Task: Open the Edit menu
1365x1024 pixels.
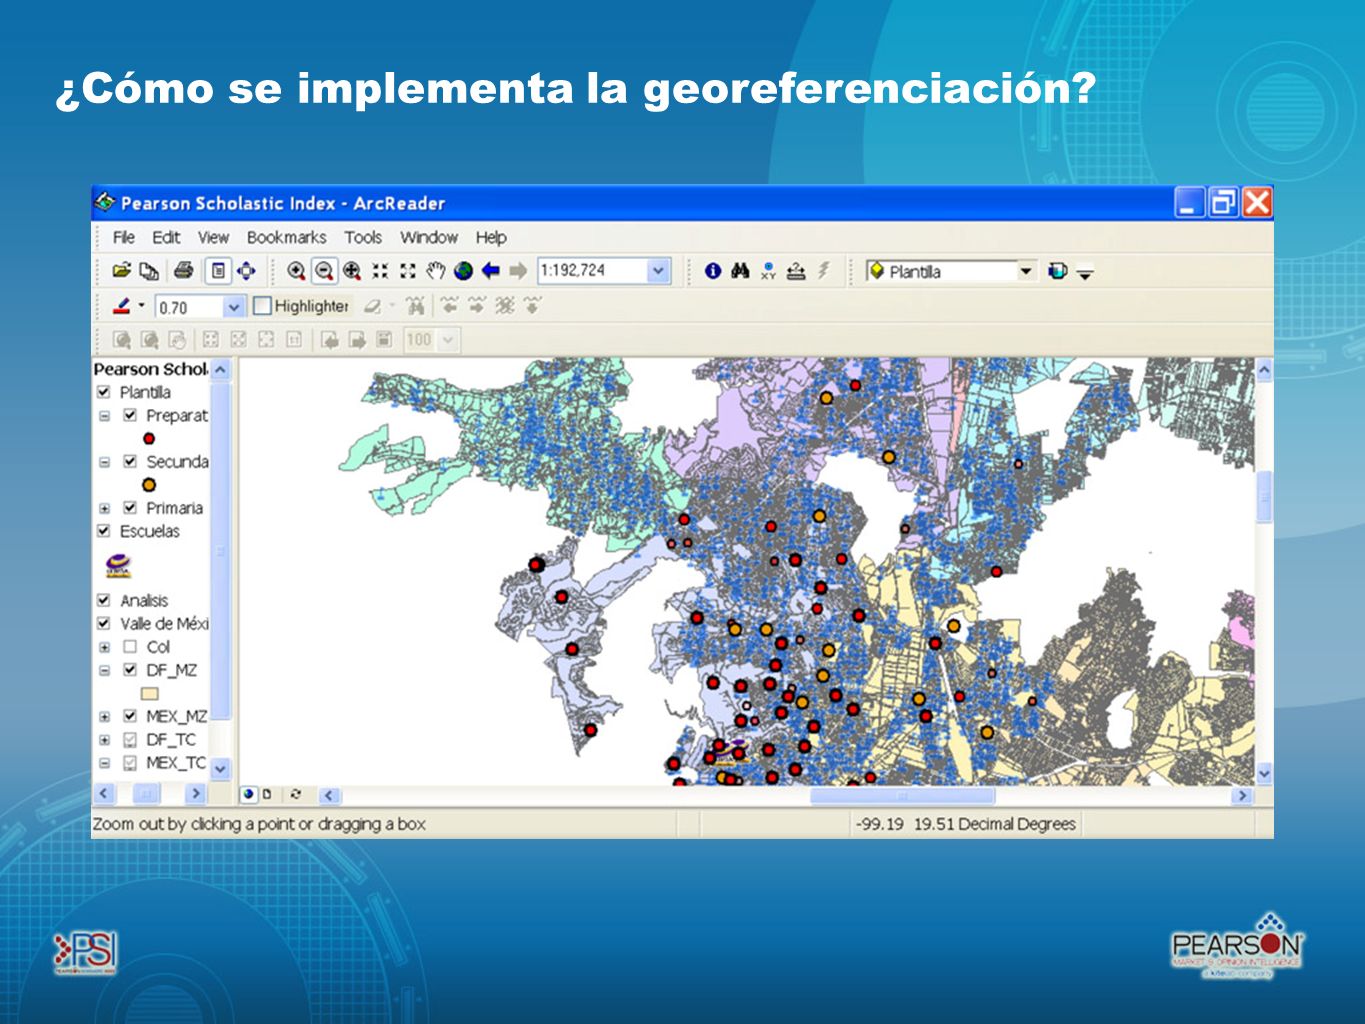Action: pos(166,237)
